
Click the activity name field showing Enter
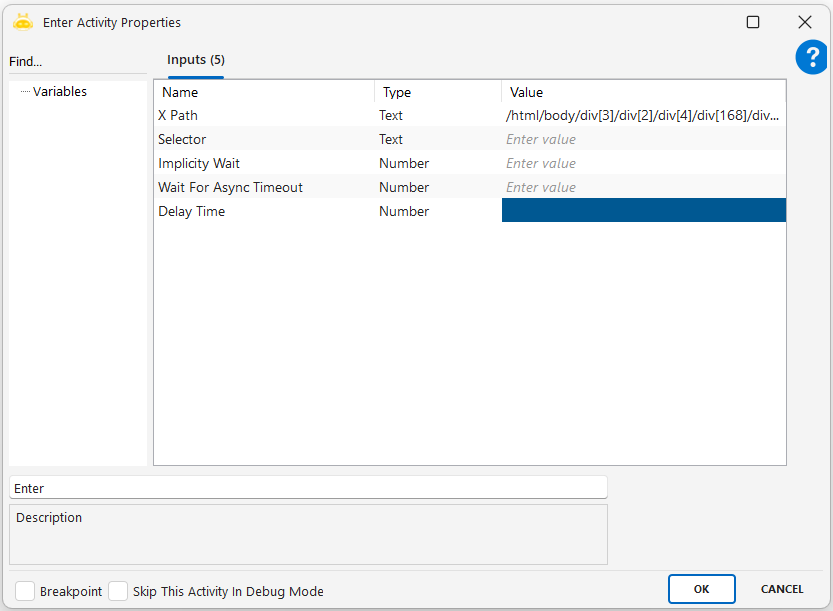pos(308,488)
